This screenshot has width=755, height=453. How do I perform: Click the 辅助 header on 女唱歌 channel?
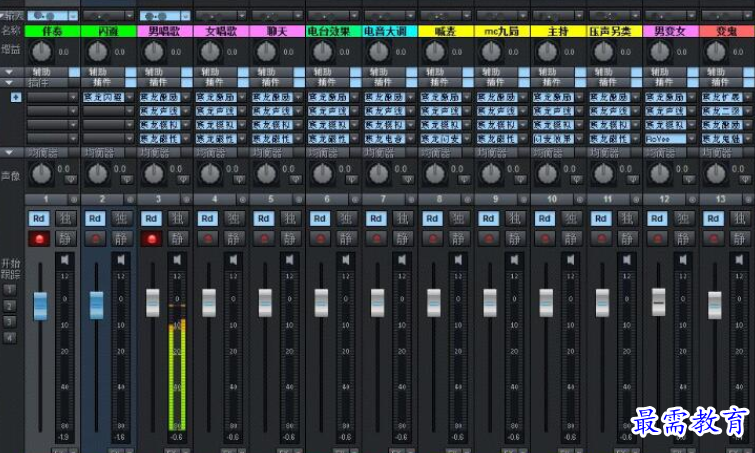click(x=215, y=72)
